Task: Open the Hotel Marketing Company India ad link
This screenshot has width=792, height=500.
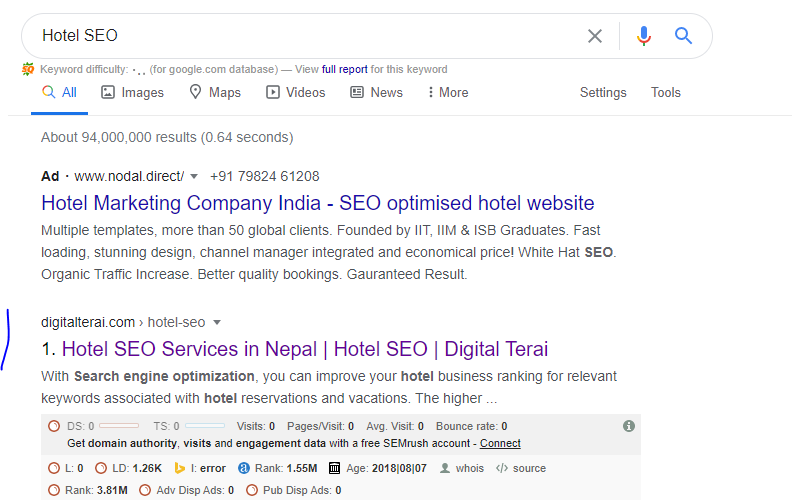Action: click(x=318, y=203)
